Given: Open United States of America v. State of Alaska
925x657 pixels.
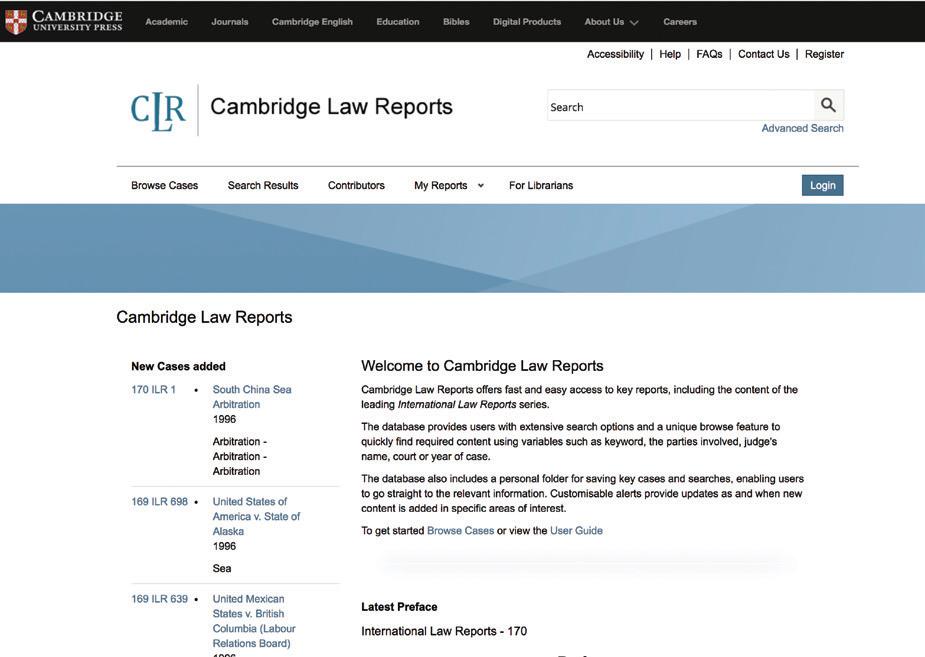Looking at the screenshot, I should tap(256, 516).
